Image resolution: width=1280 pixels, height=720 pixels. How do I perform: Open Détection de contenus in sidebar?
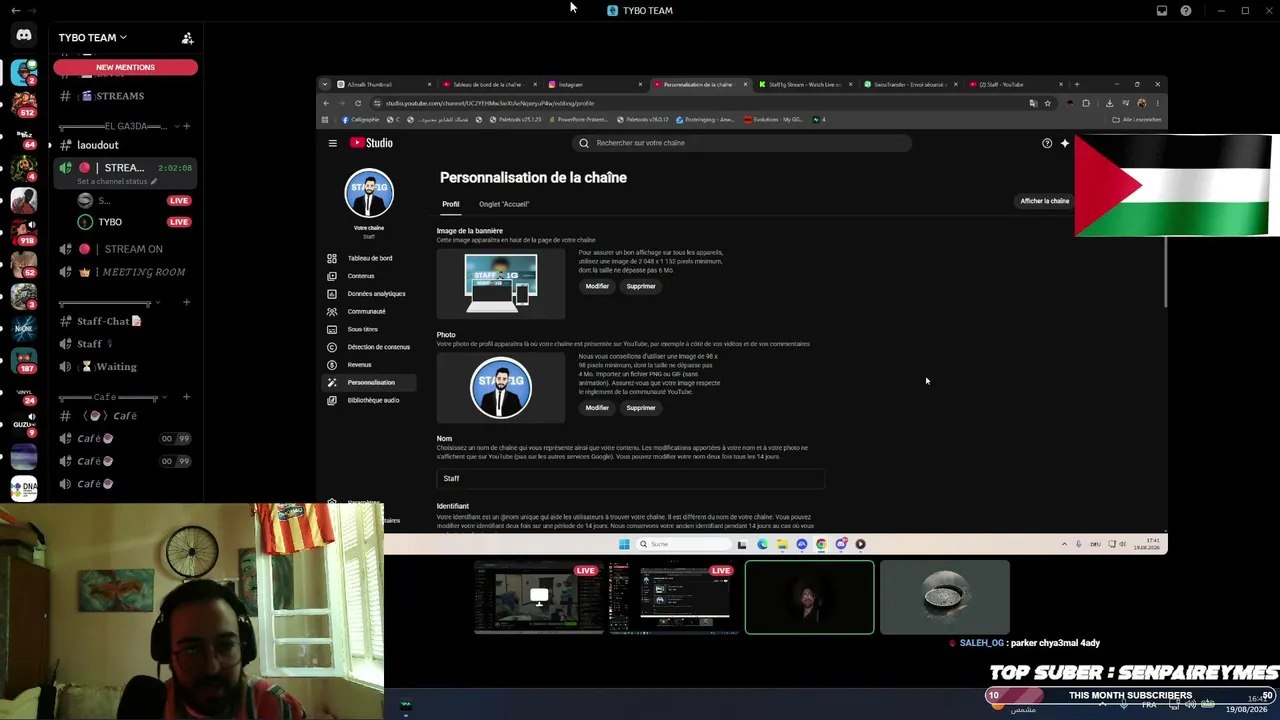369,347
